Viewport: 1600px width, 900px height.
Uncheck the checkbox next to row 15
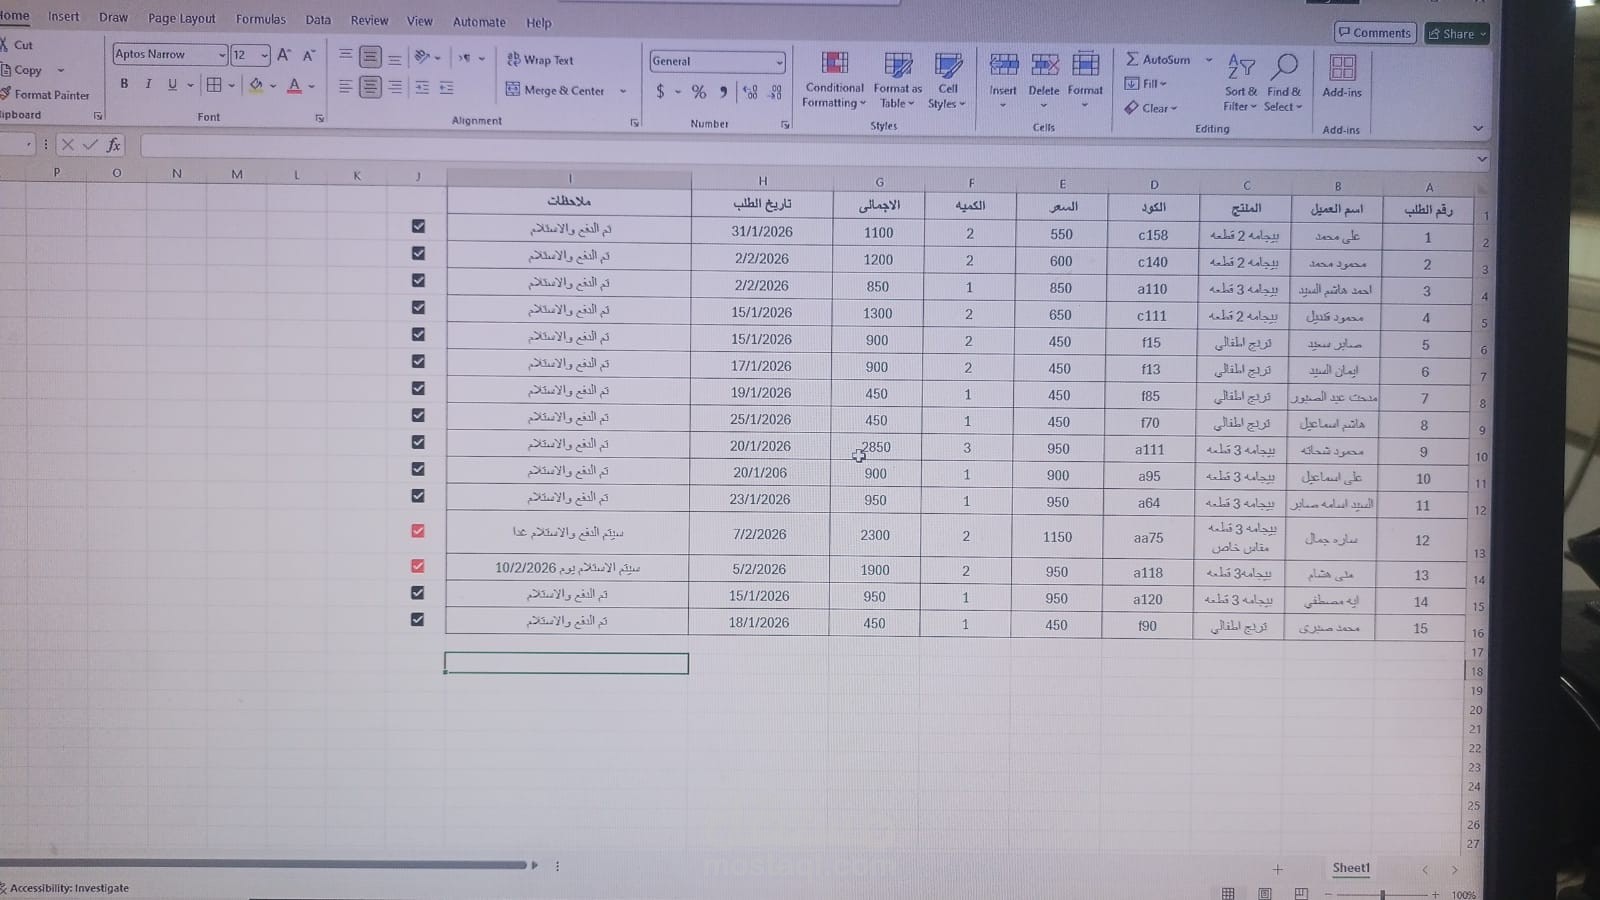(418, 619)
